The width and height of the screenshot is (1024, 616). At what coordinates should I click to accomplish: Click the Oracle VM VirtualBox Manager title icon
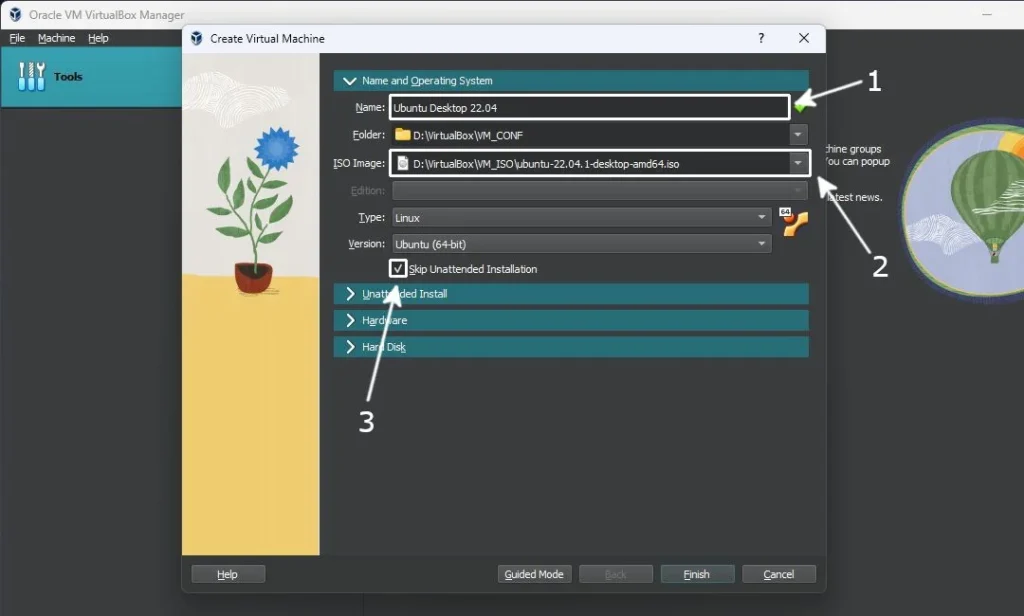coord(15,14)
